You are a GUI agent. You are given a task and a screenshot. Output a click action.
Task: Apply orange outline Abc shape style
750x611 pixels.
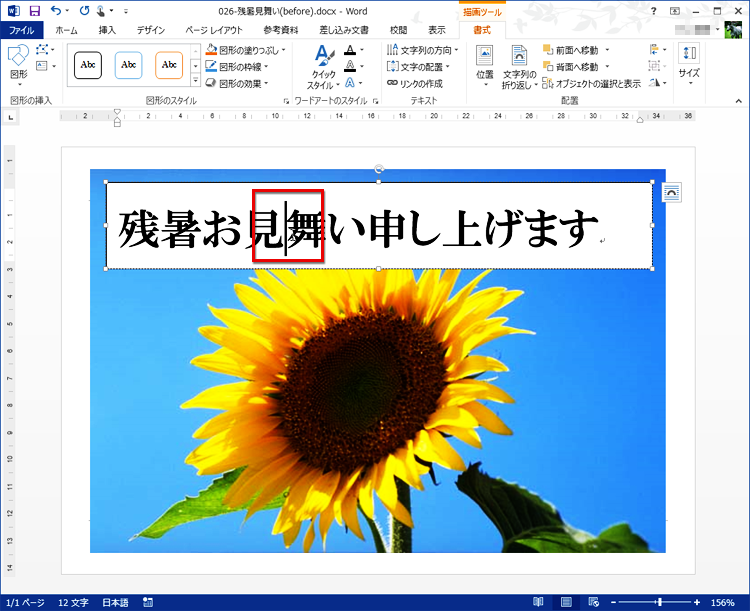pos(169,65)
